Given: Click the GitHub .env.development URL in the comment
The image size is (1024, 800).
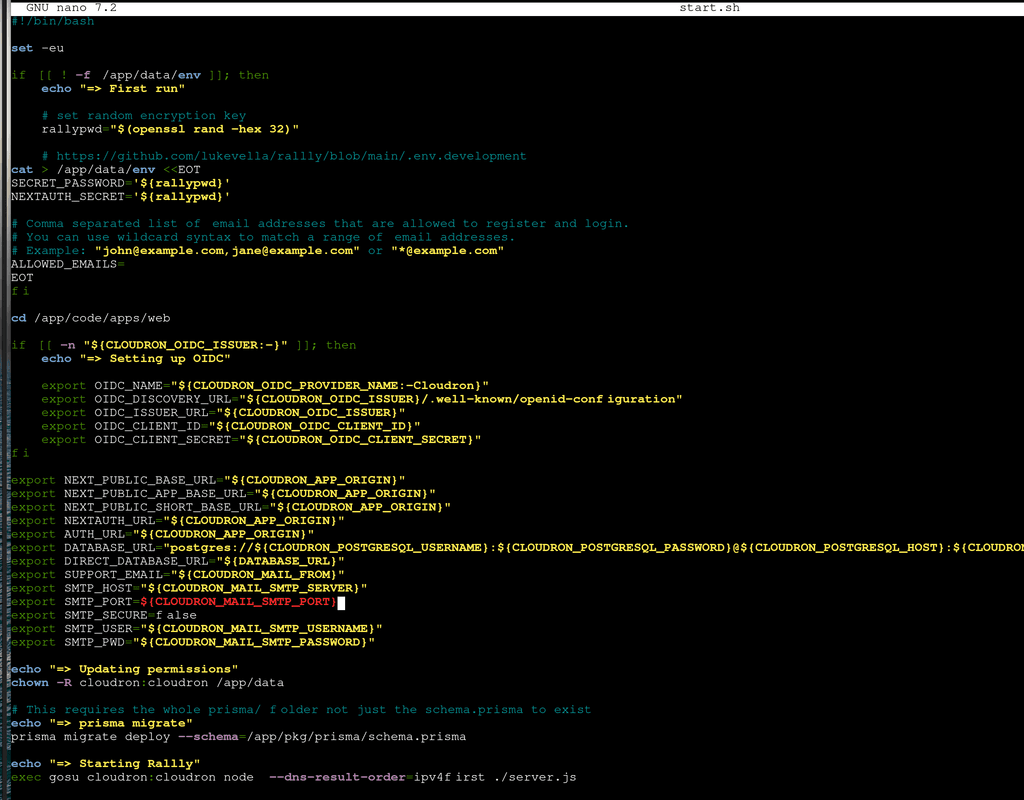Looking at the screenshot, I should (x=291, y=156).
